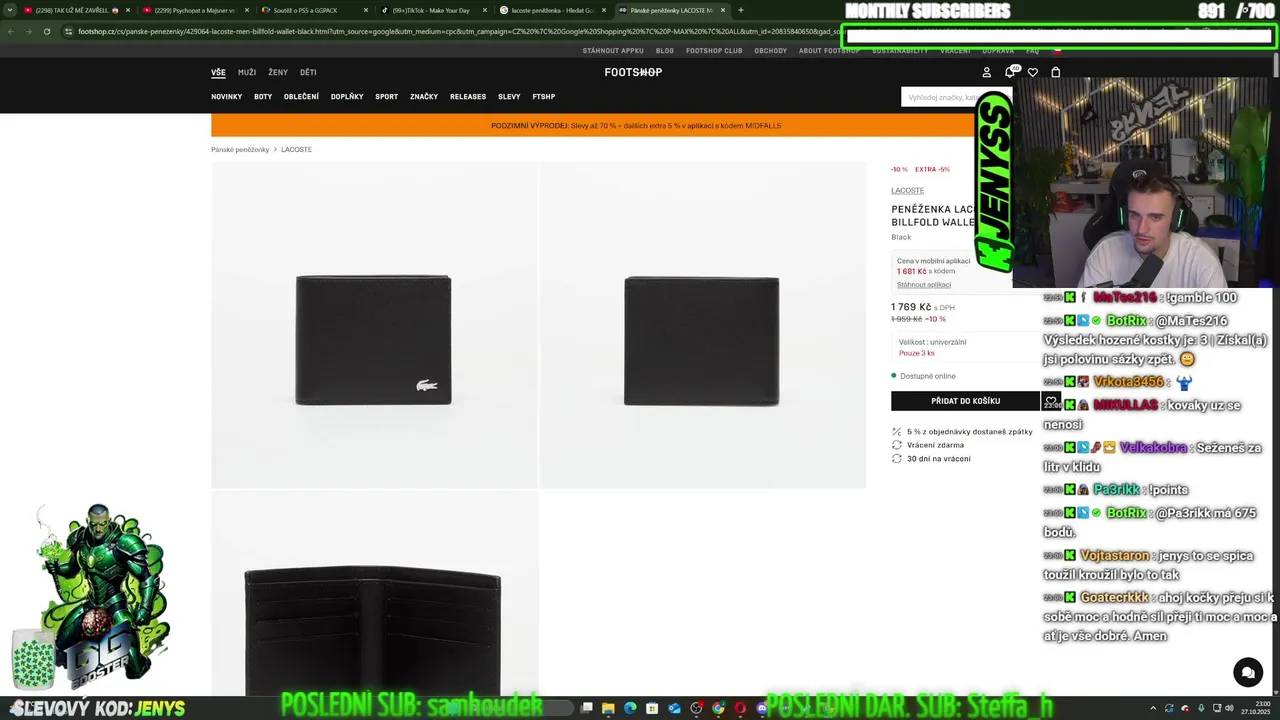Open LACOSTE breadcrumb link
Viewport: 1280px width, 720px height.
pyautogui.click(x=296, y=150)
